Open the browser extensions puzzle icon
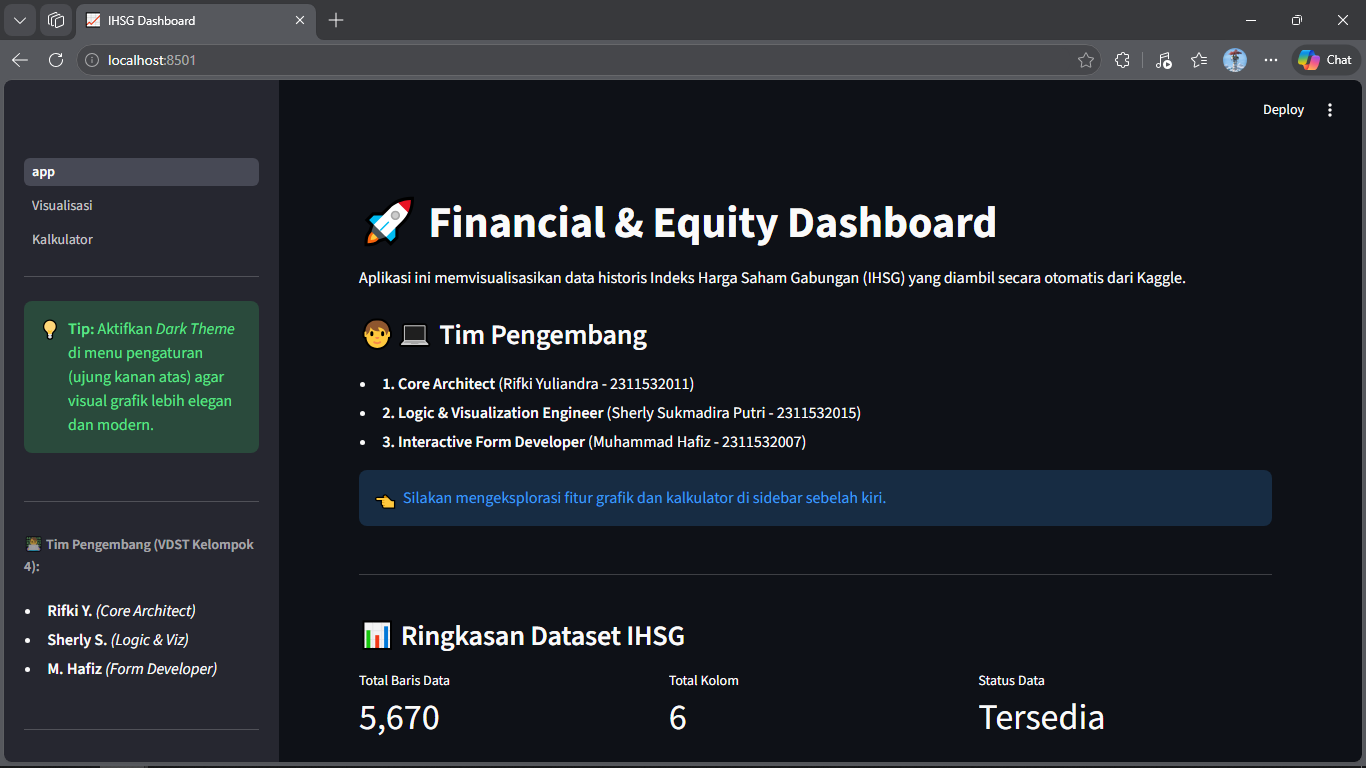Viewport: 1366px width, 768px height. (1122, 60)
